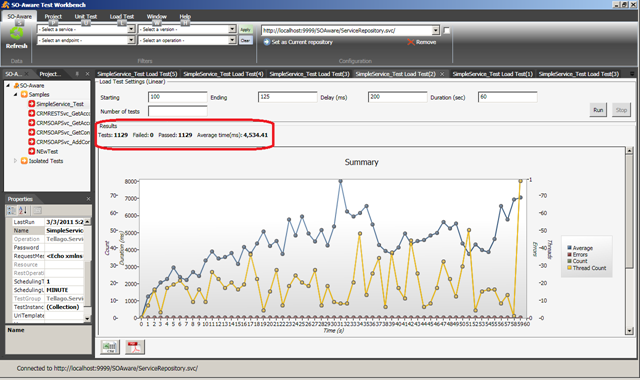Select the CRMRESTSvc_GetAcc tree item
The width and height of the screenshot is (640, 380).
point(63,113)
